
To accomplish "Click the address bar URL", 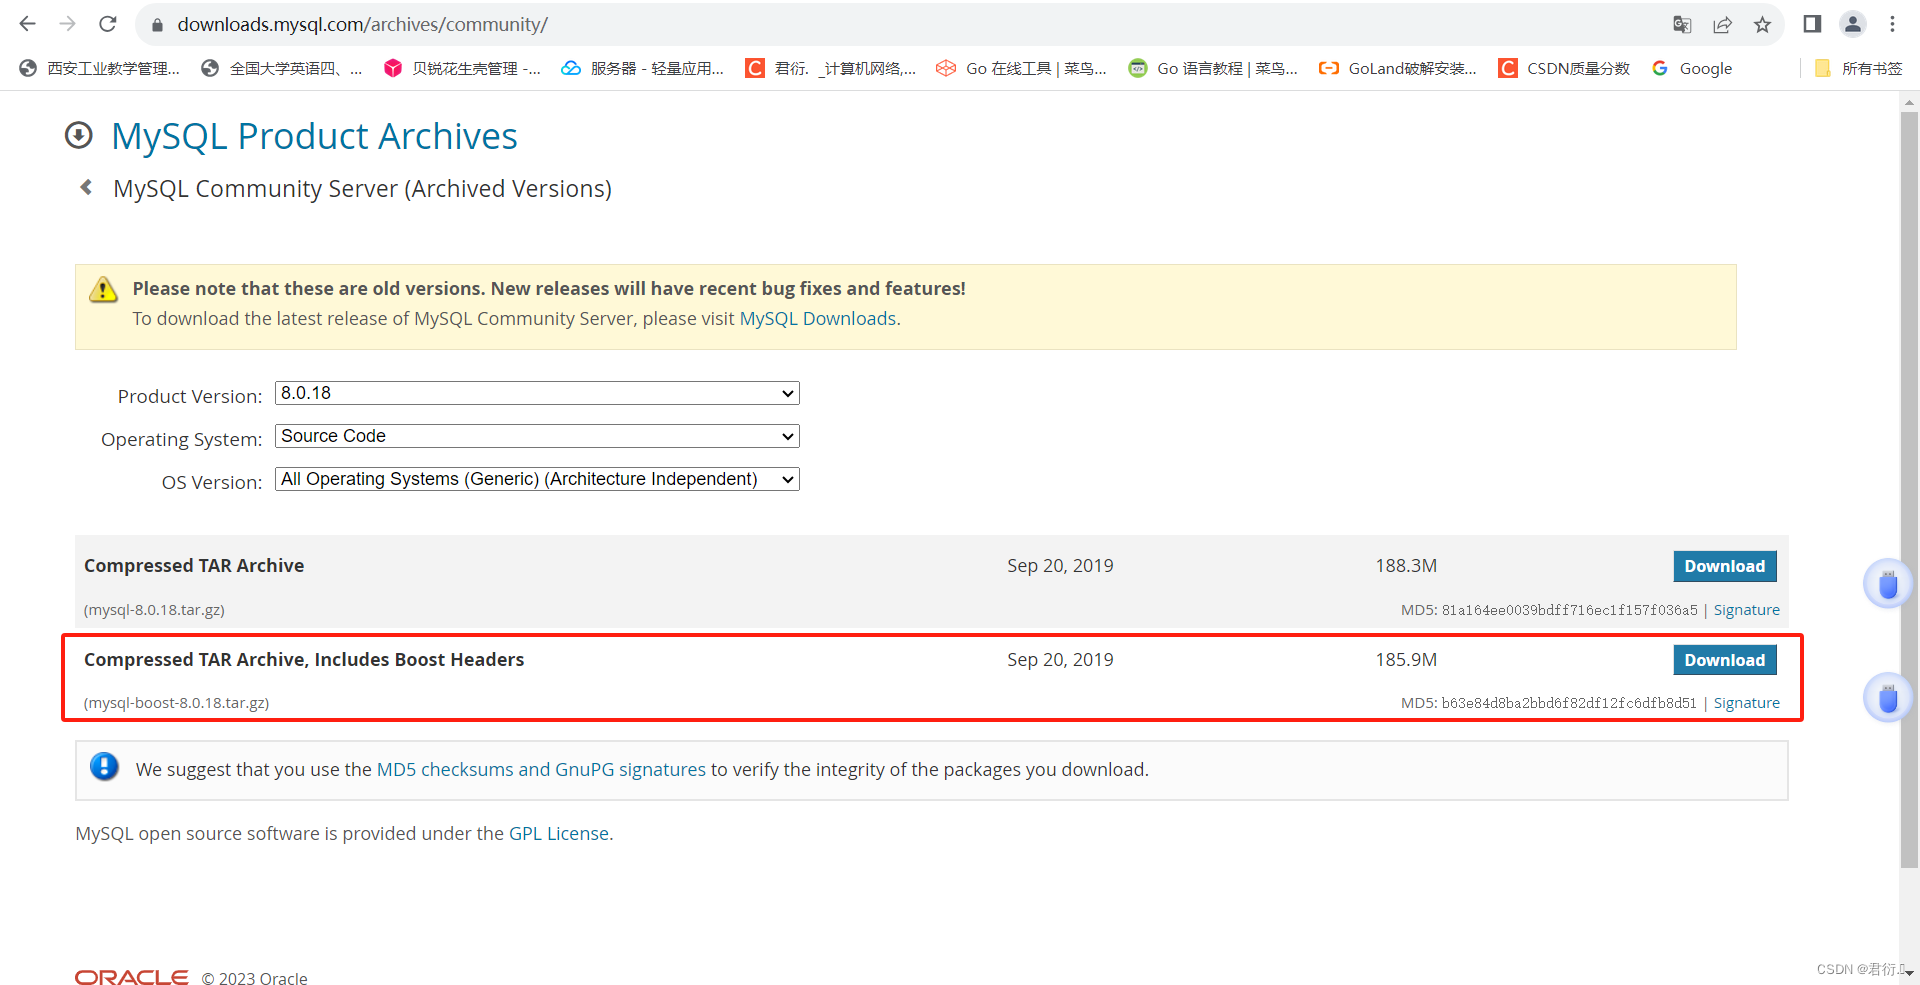I will (x=362, y=25).
